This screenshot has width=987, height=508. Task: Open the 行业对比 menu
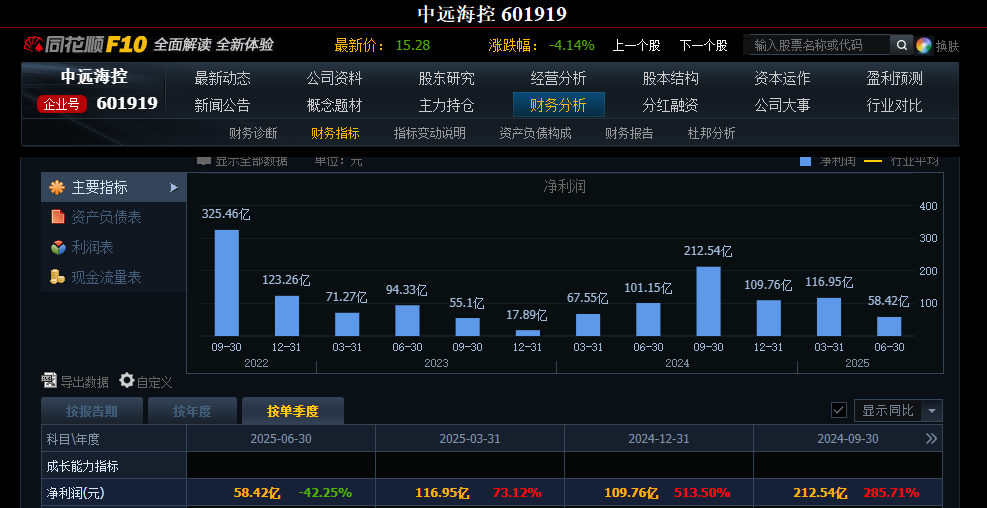(x=894, y=105)
